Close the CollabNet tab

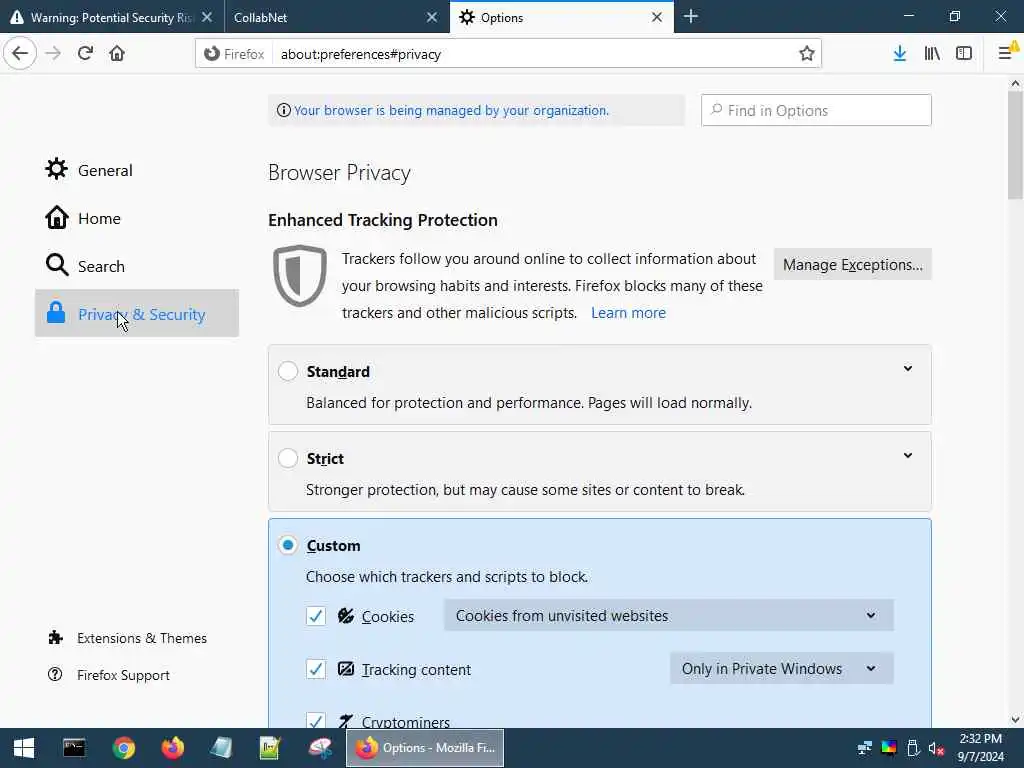pyautogui.click(x=432, y=18)
